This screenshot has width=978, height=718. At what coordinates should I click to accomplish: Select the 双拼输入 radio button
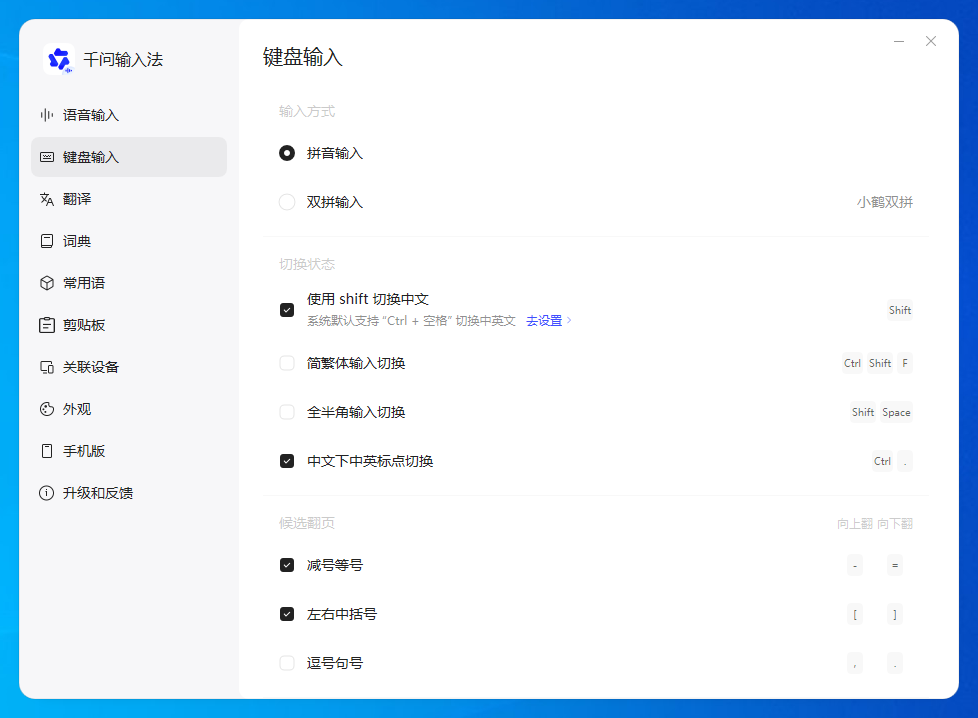(x=287, y=202)
